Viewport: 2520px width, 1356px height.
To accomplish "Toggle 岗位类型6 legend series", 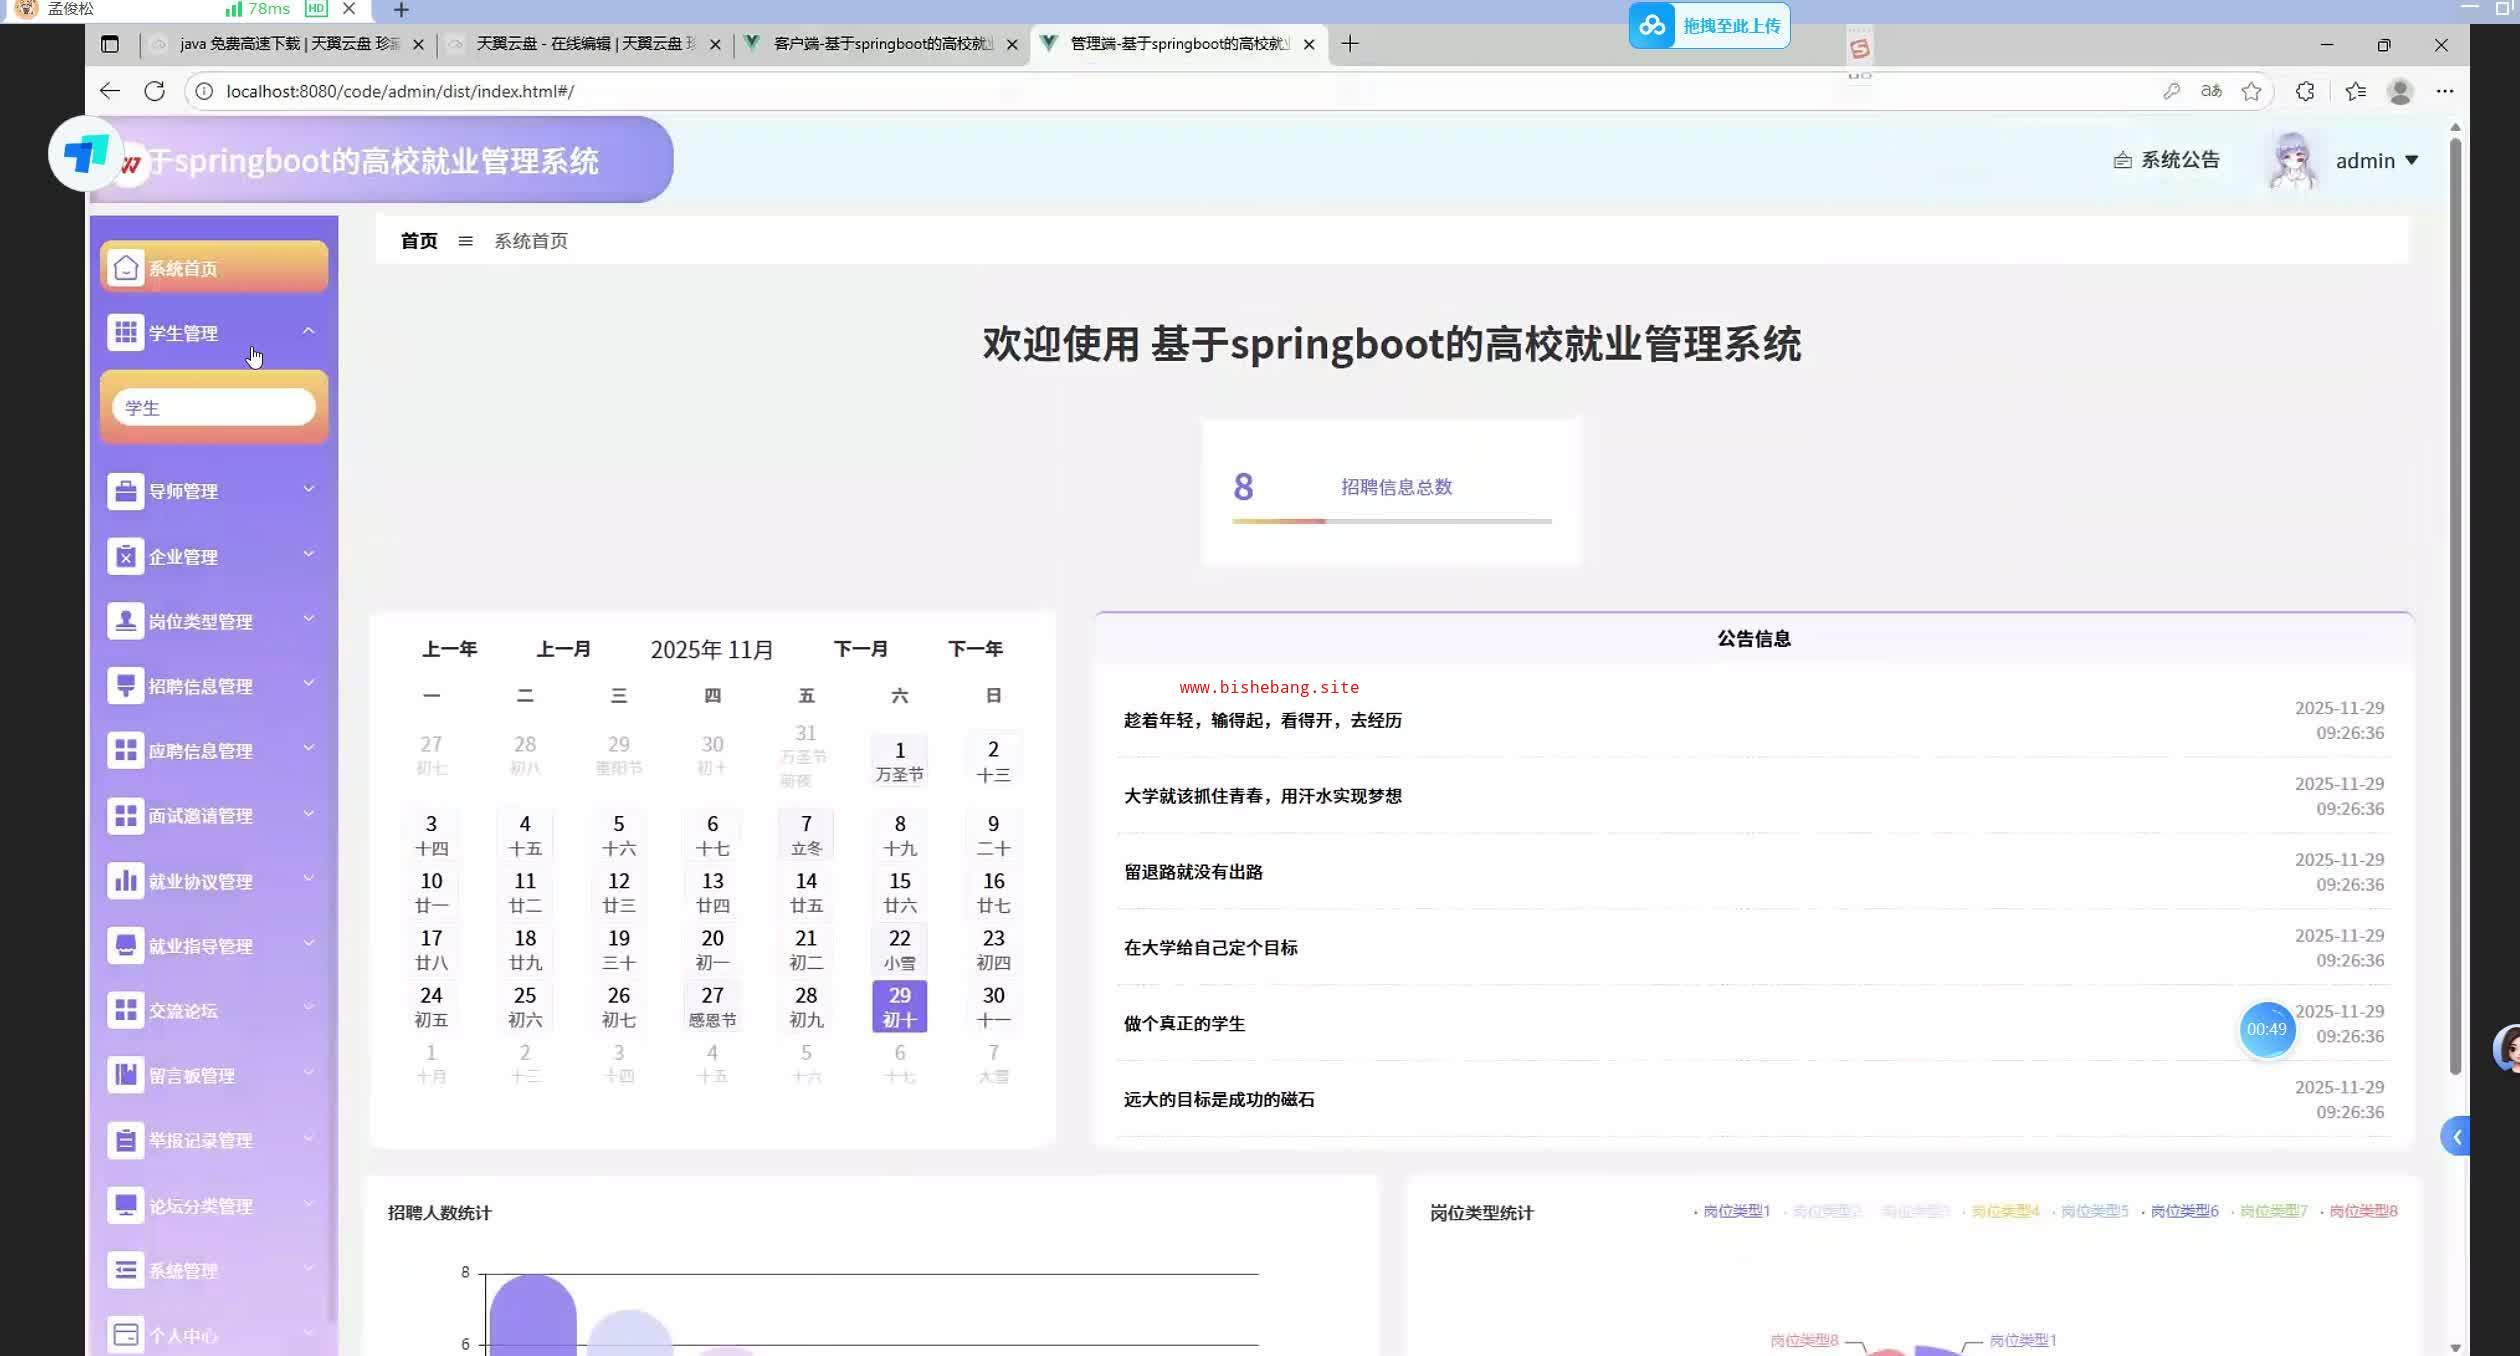I will [2184, 1211].
